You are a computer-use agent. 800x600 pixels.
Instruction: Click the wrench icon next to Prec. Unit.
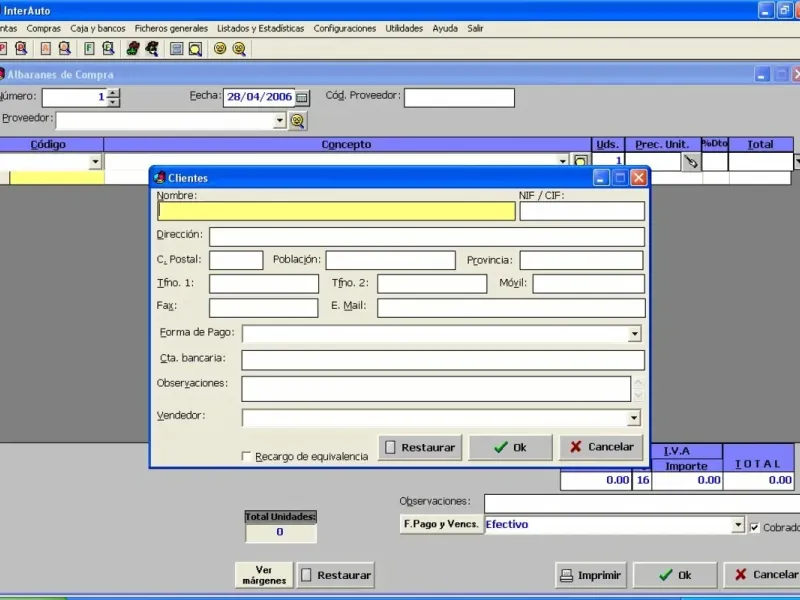coord(691,162)
